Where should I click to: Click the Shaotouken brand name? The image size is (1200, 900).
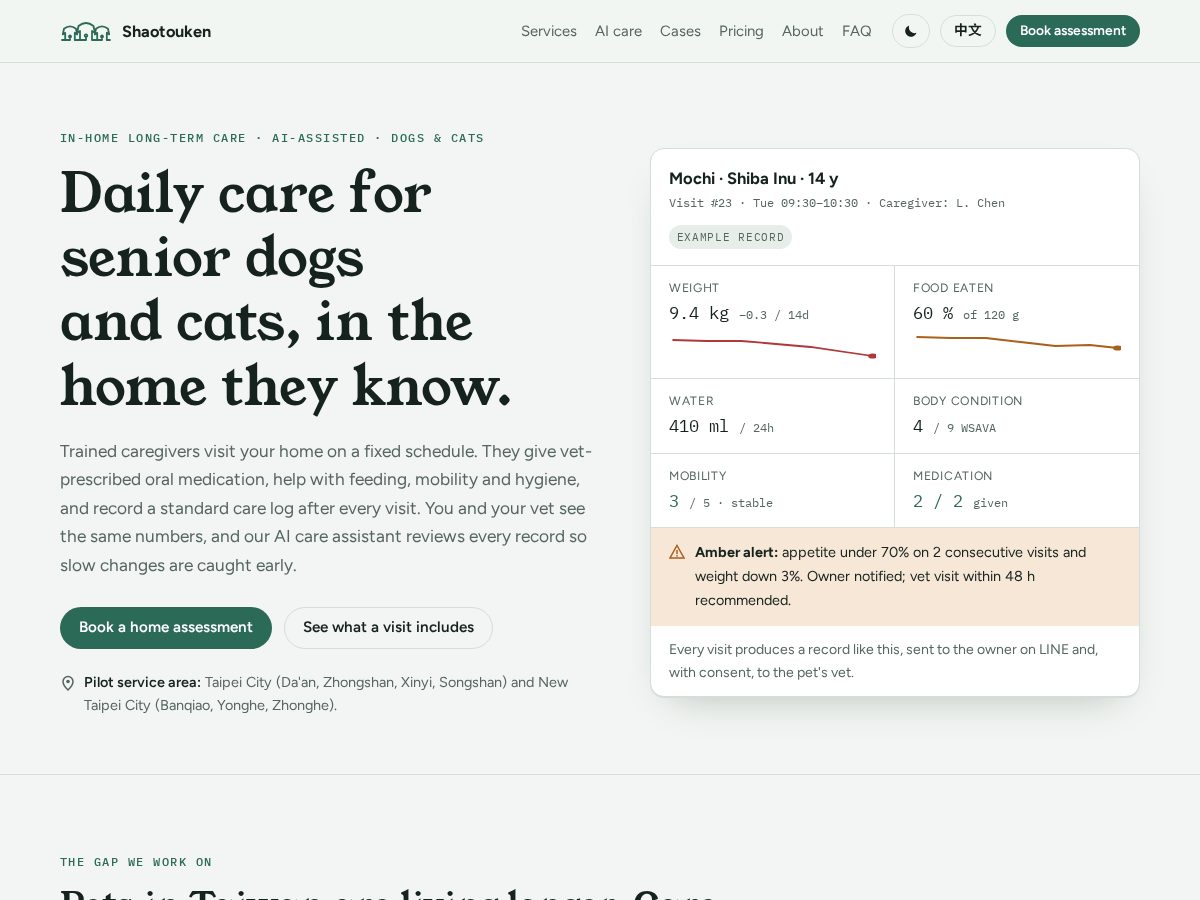tap(166, 31)
